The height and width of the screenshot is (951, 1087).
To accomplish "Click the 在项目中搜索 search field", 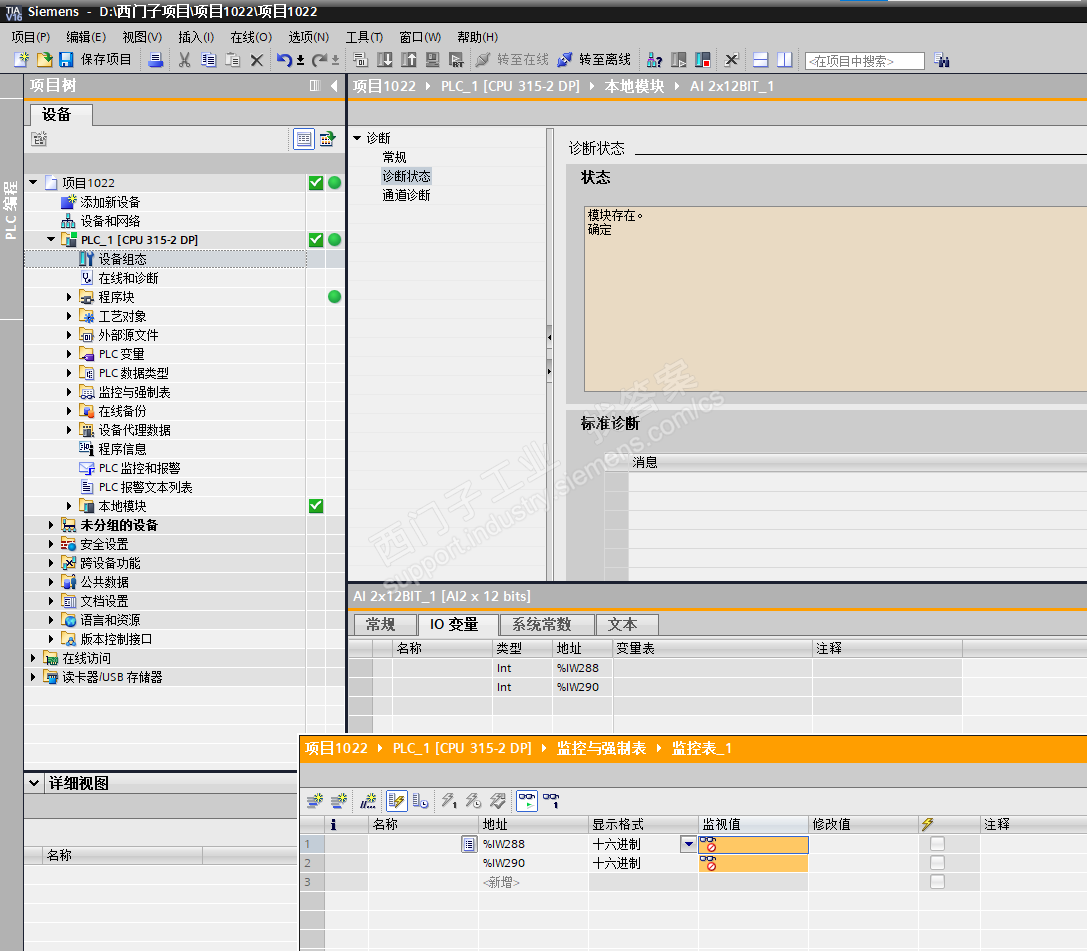I will [x=864, y=61].
